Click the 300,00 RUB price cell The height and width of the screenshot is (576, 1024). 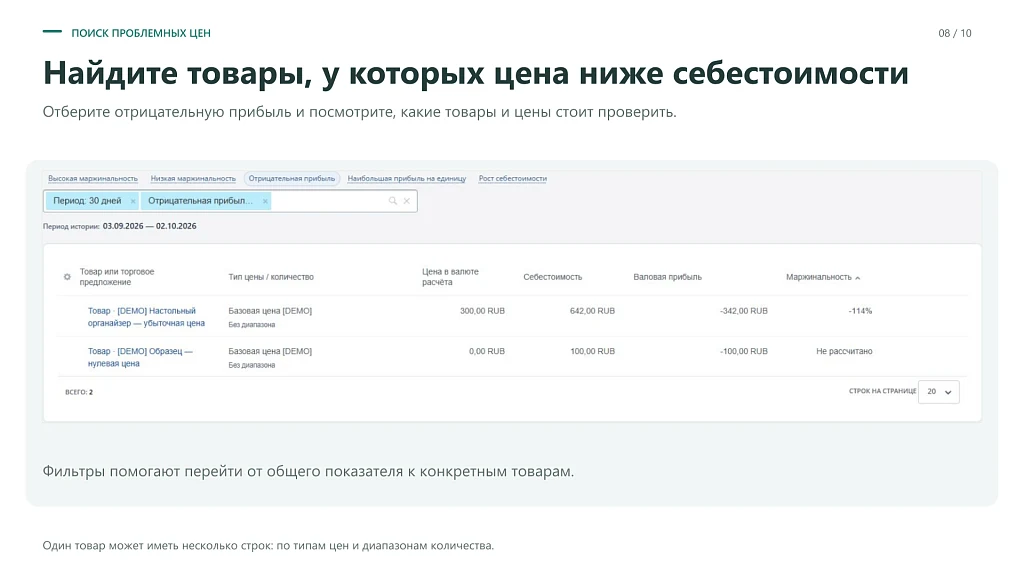pyautogui.click(x=482, y=311)
